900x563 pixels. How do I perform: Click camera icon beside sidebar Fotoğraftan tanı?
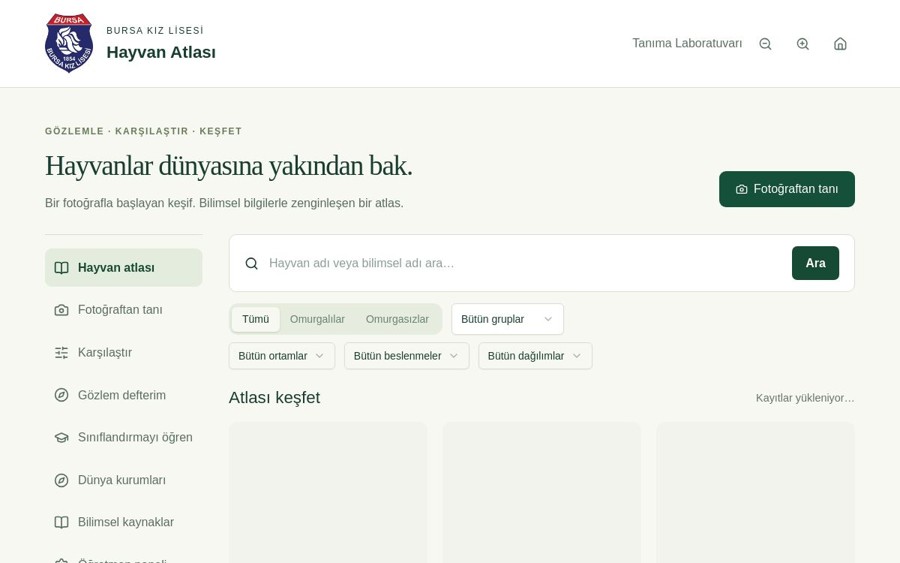pos(61,310)
